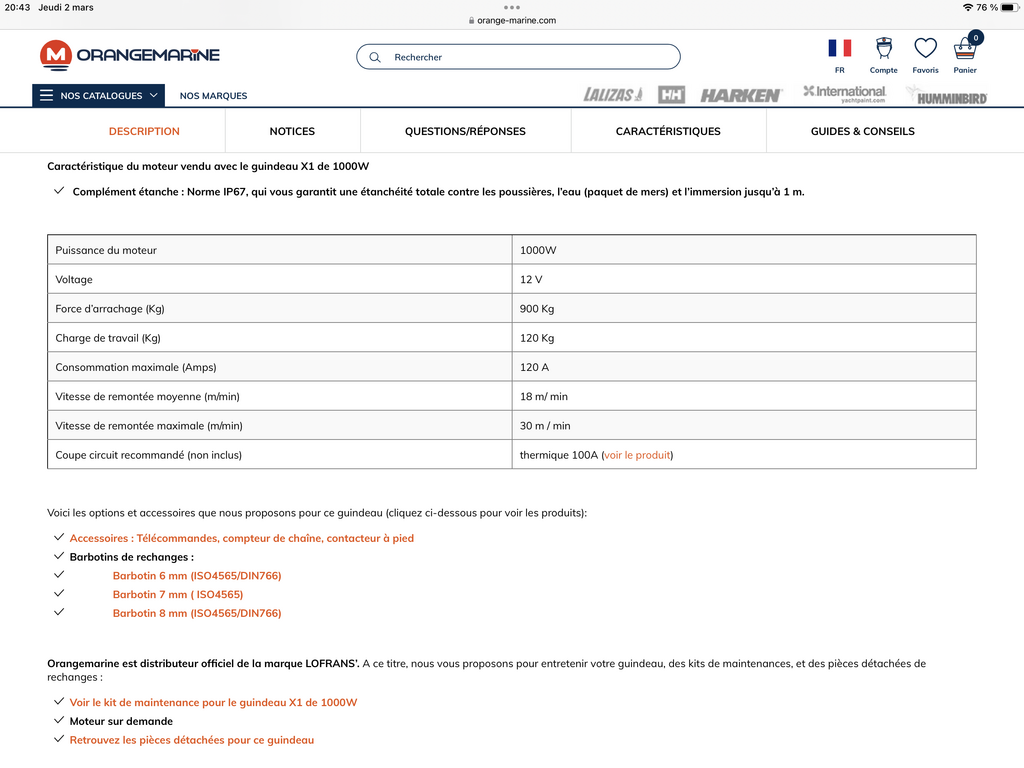1024x768 pixels.
Task: Click the International yachtpaint brand logo
Action: point(844,94)
